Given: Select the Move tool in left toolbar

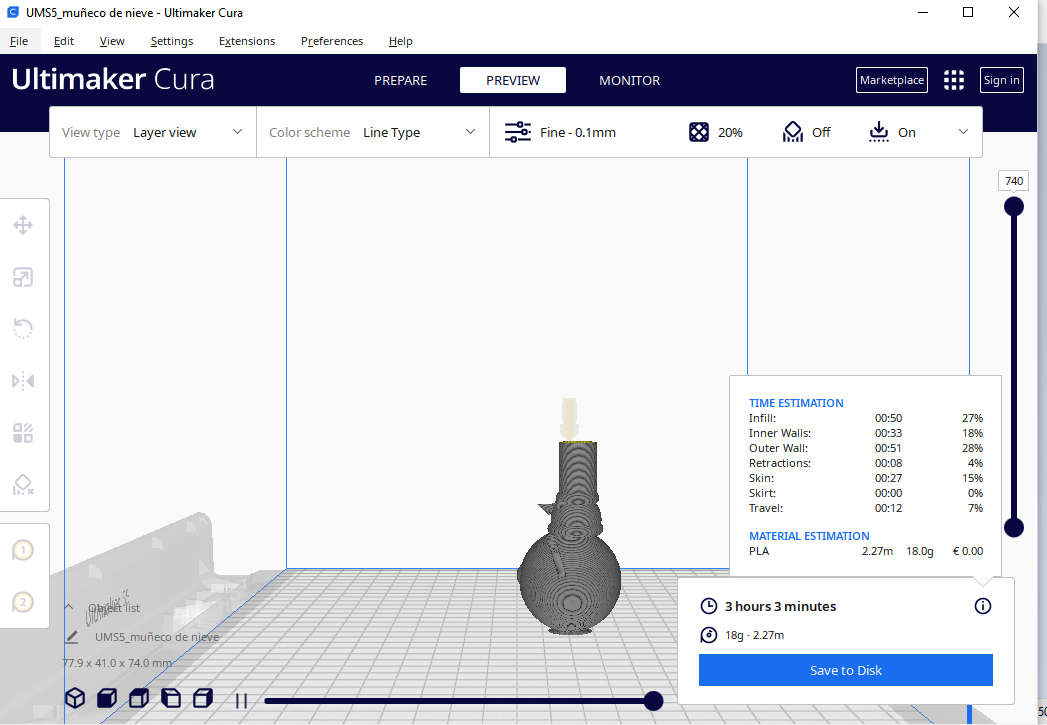Looking at the screenshot, I should coord(23,225).
